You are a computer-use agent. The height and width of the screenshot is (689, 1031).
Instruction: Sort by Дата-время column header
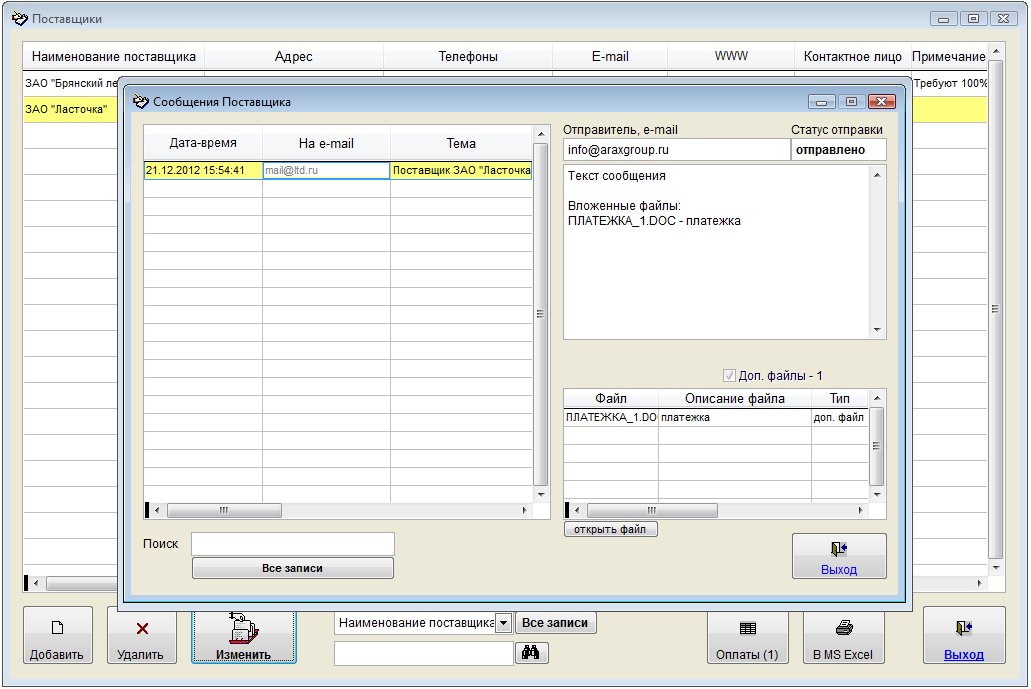coord(203,143)
